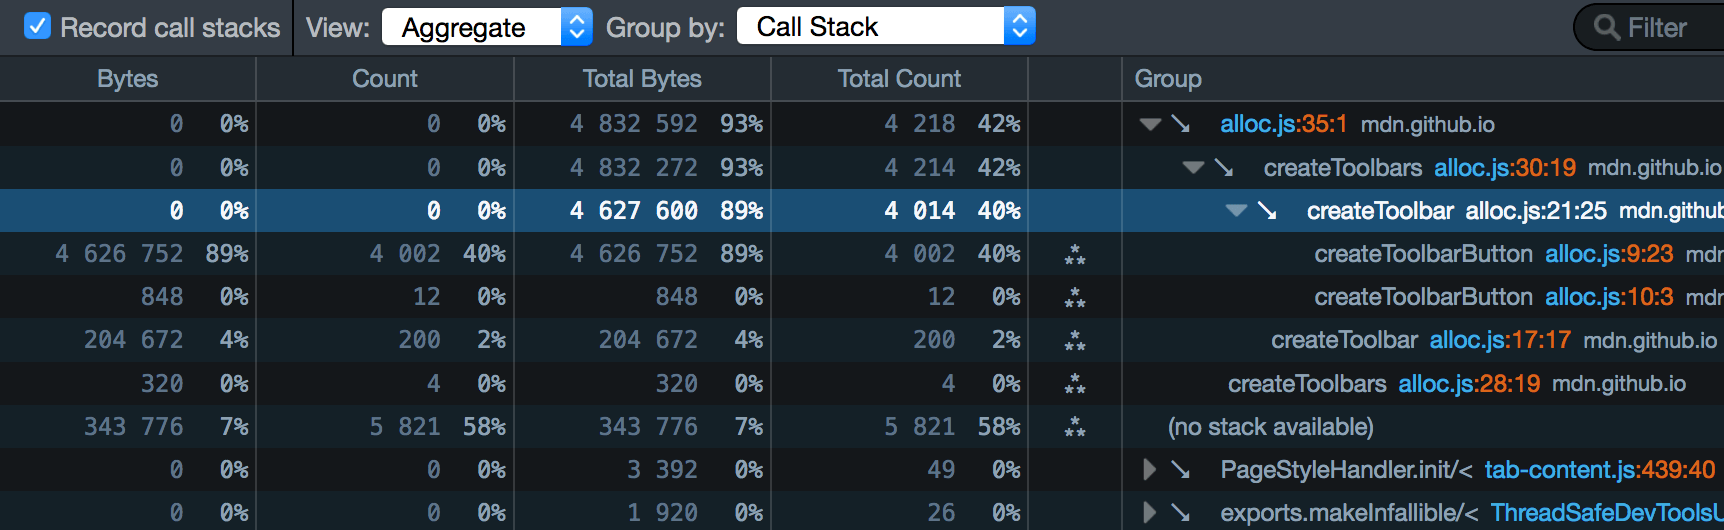This screenshot has width=1724, height=530.
Task: Expand the PageStyleHandler.init row
Action: pos(1150,470)
